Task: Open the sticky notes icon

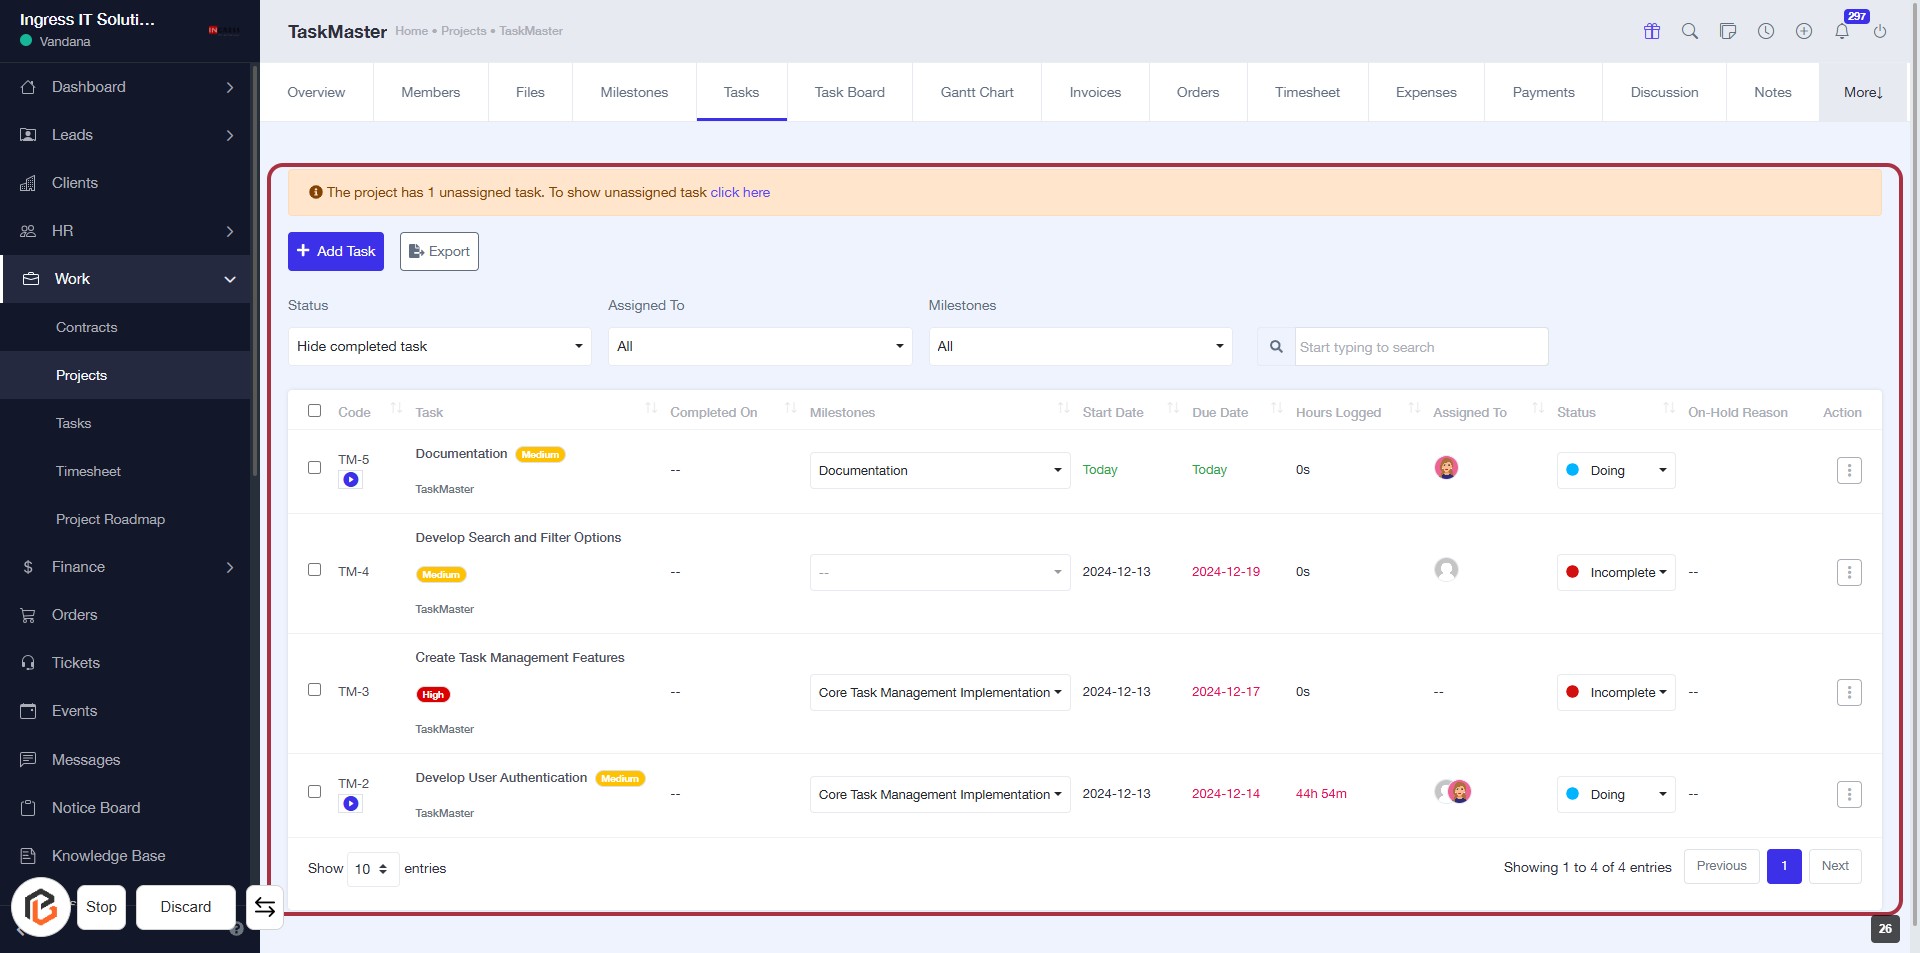Action: point(1728,31)
